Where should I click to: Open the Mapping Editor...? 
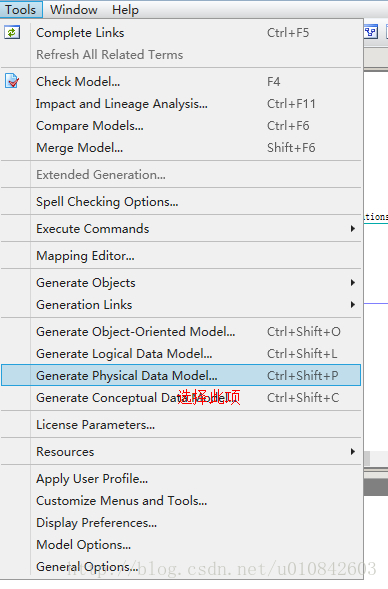(x=181, y=256)
